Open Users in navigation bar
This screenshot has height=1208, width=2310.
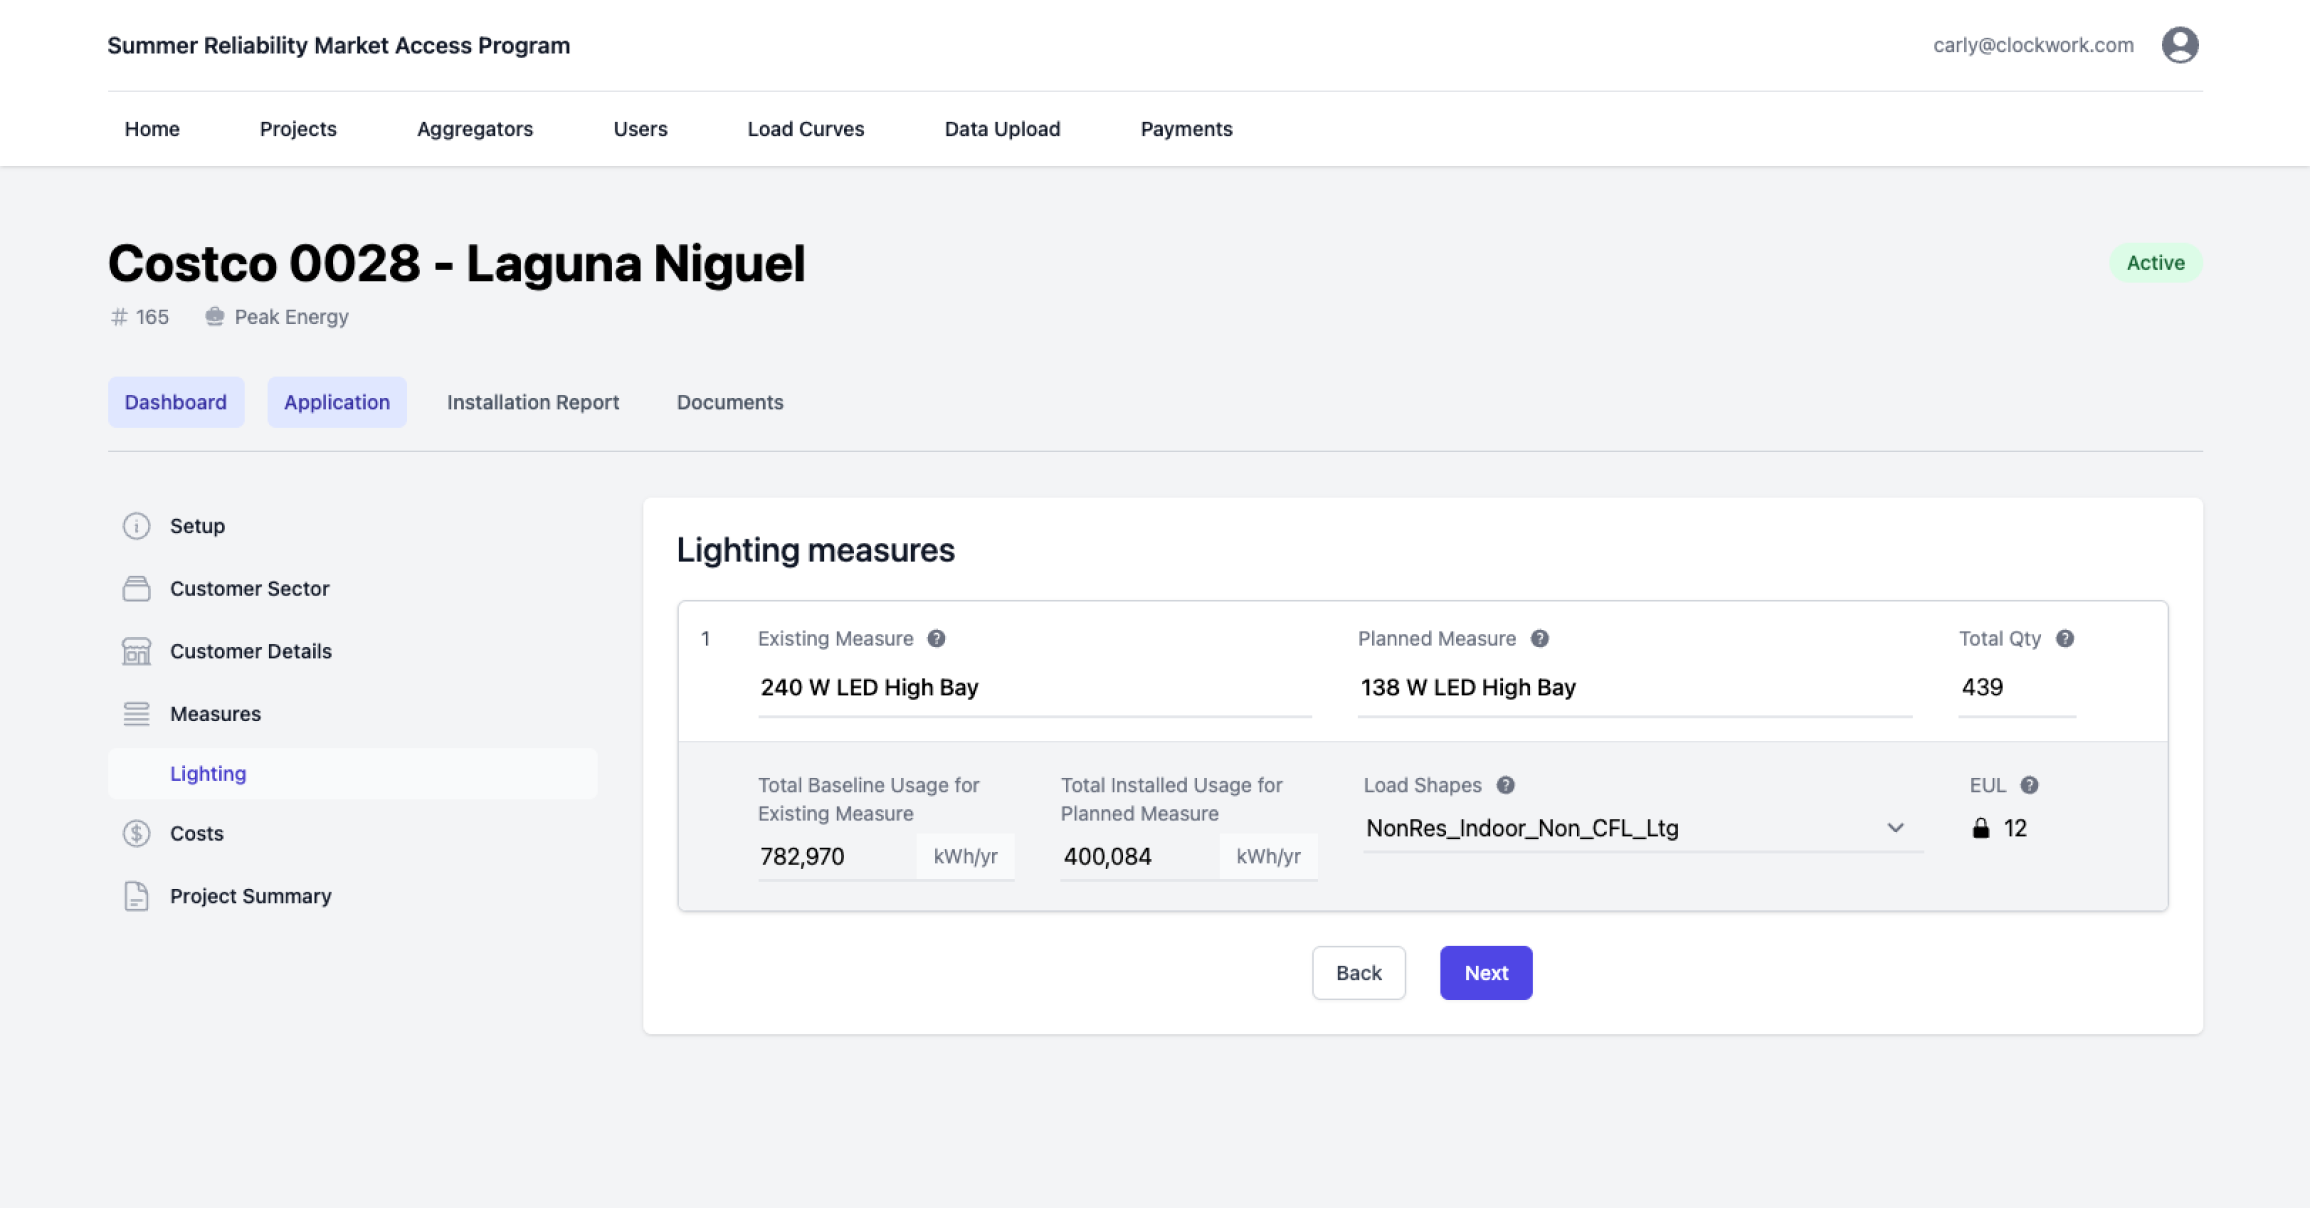[640, 129]
